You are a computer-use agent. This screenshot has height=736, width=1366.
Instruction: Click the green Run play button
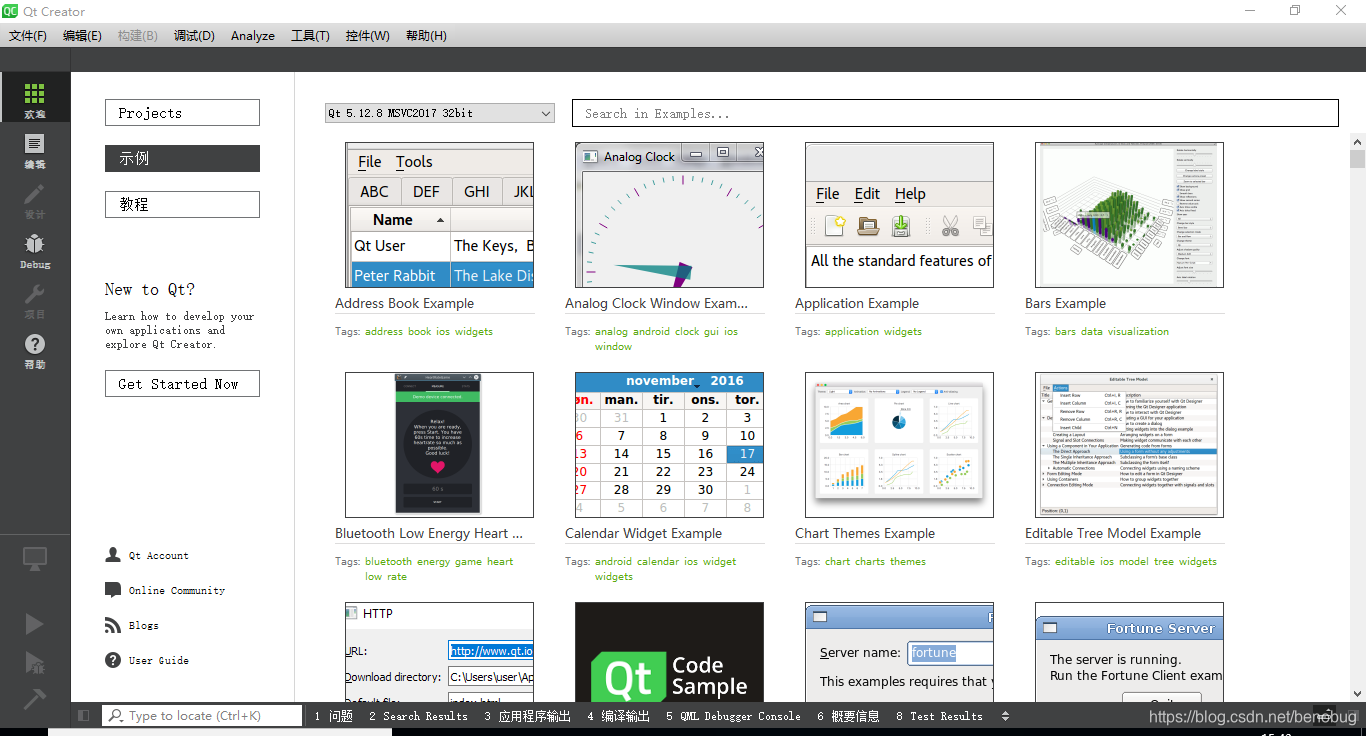pos(35,624)
